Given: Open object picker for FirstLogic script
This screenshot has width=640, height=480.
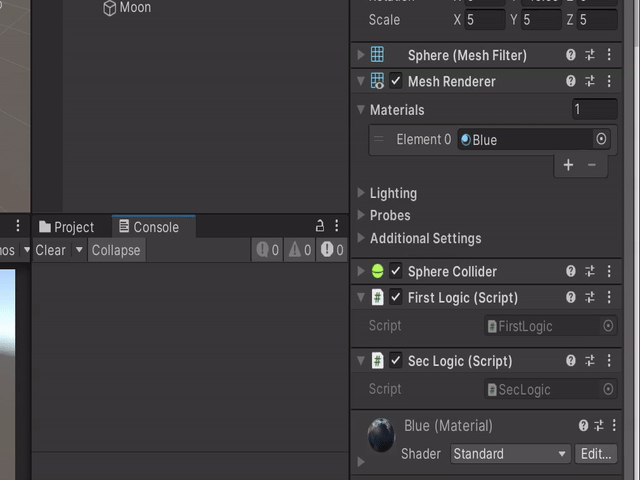Looking at the screenshot, I should [x=608, y=326].
